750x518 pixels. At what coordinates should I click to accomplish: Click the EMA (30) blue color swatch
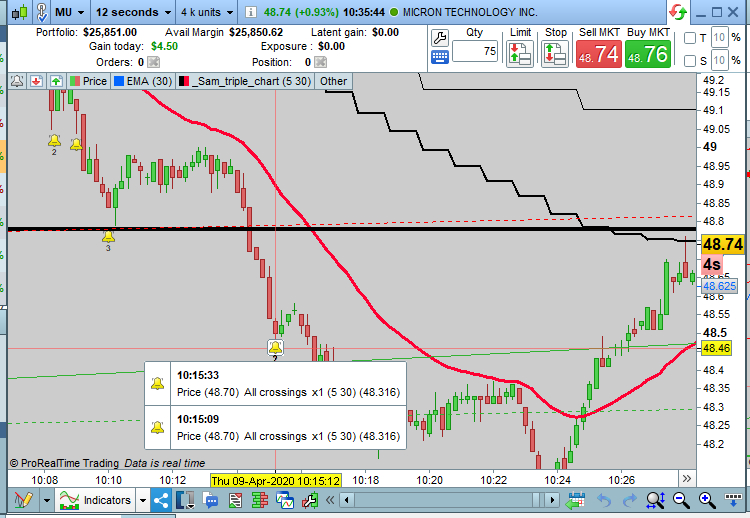[x=119, y=81]
